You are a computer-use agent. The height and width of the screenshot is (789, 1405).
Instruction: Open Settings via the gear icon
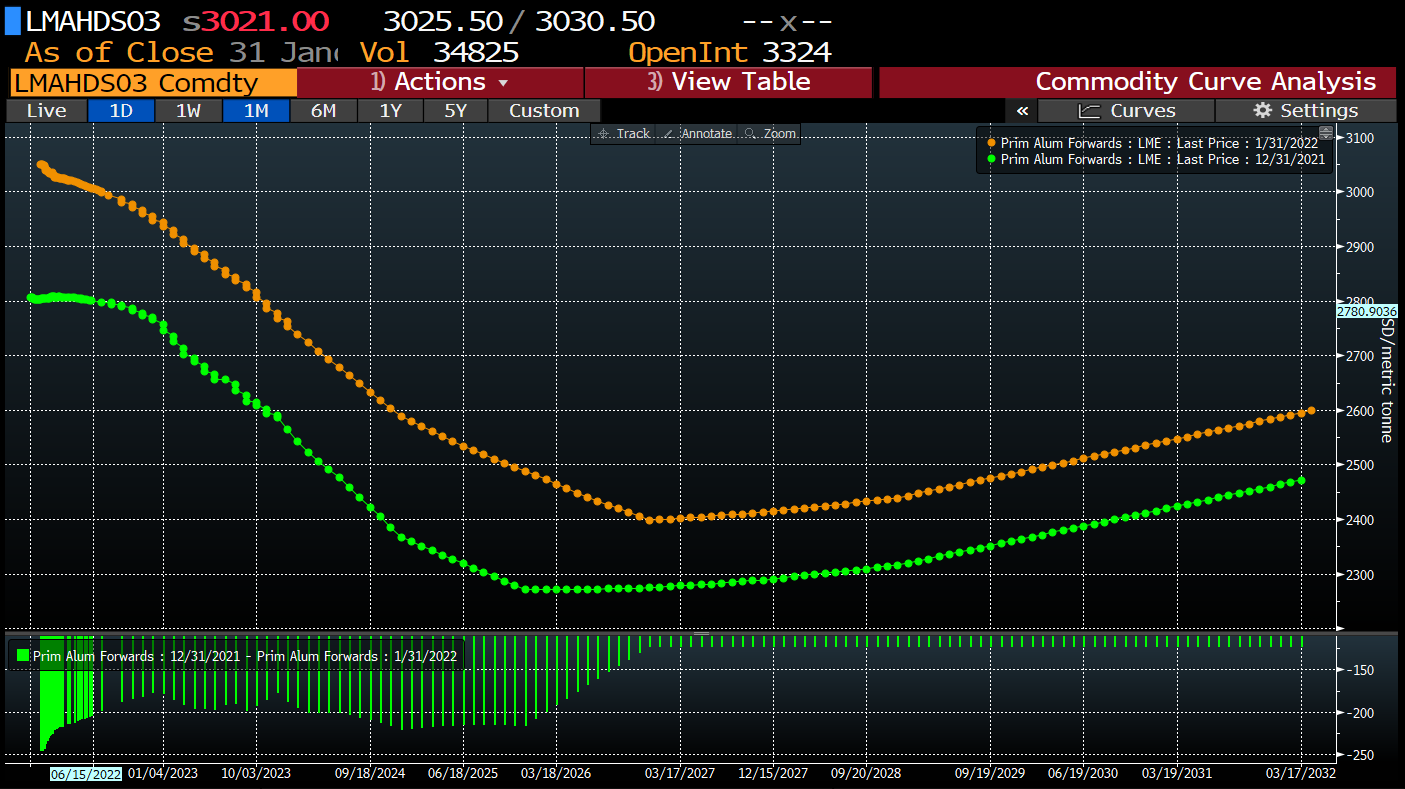click(1262, 111)
